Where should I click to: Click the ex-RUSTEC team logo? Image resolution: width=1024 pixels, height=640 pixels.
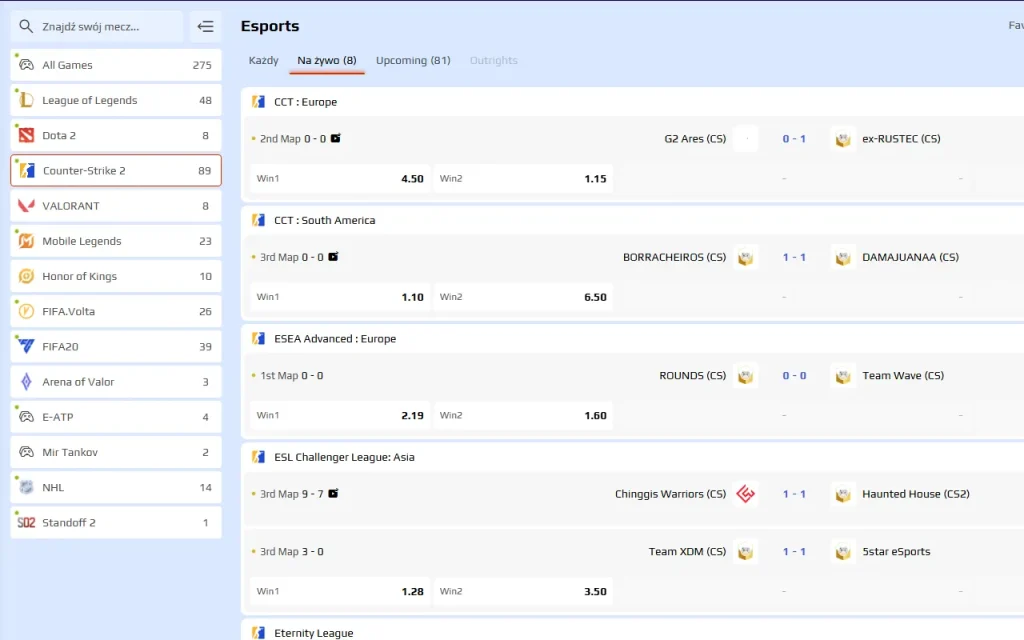point(843,139)
